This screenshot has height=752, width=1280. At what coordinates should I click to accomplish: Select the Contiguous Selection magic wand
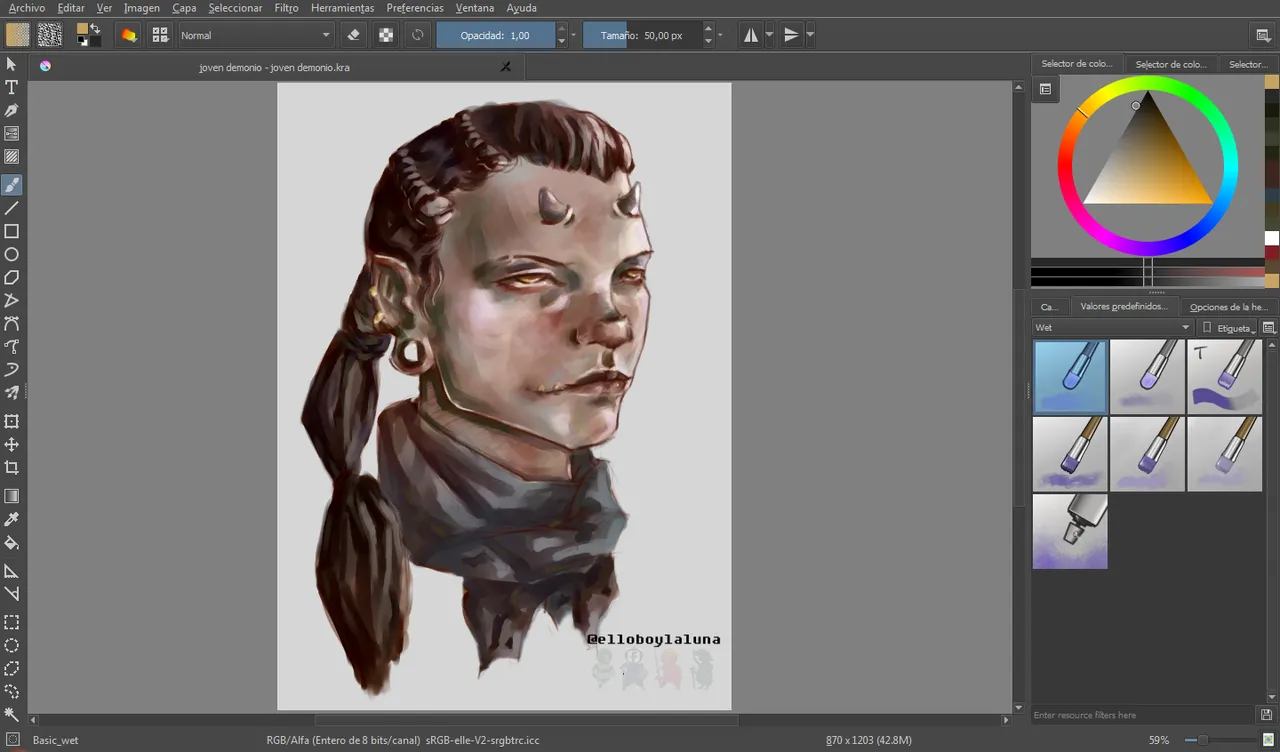click(x=12, y=713)
